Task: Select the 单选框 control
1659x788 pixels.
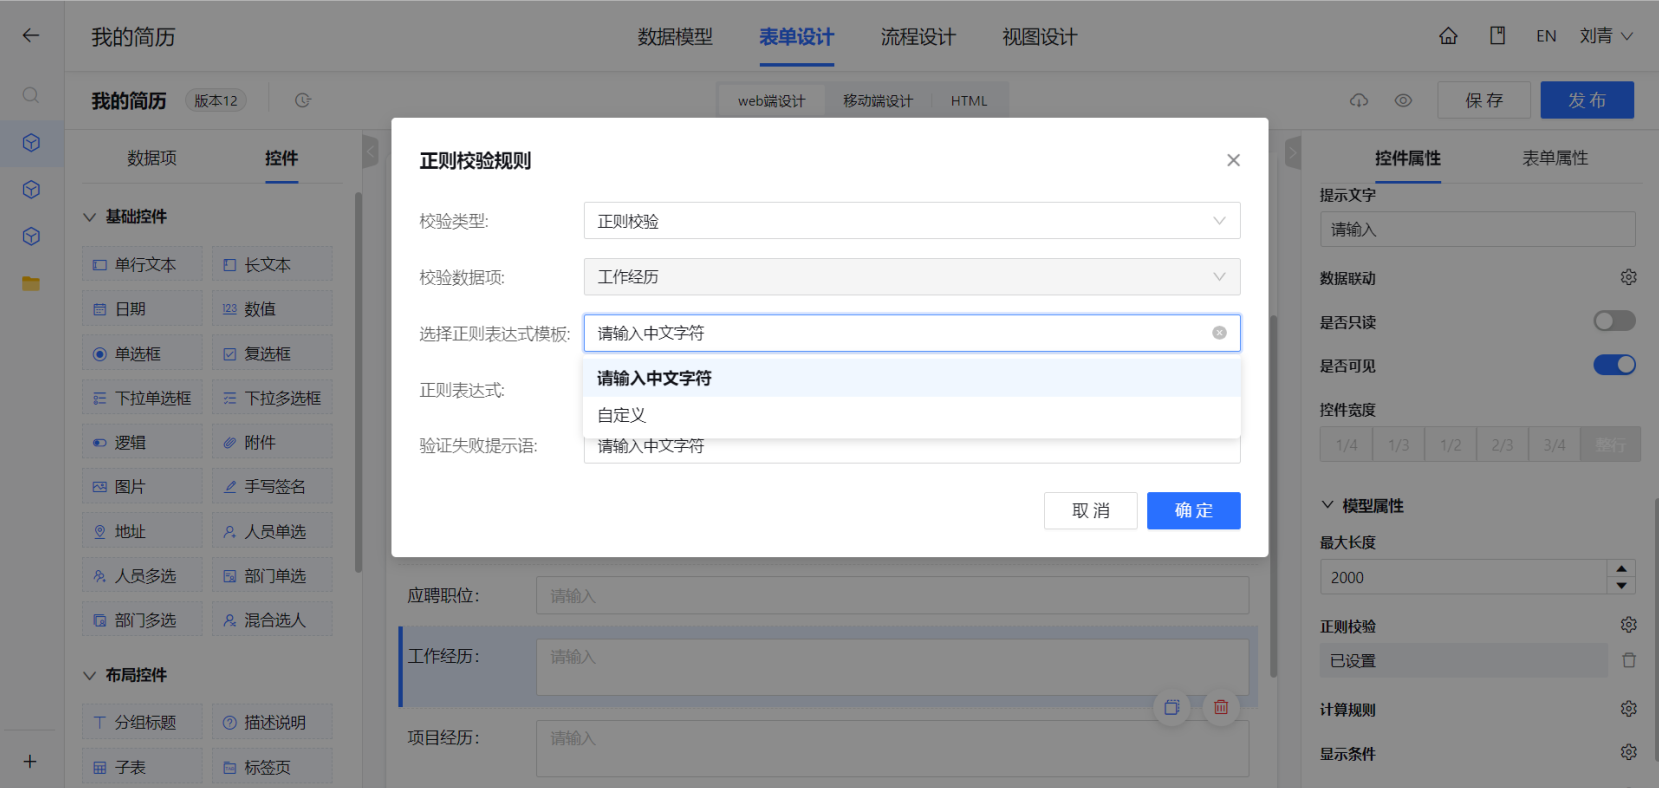Action: click(143, 354)
